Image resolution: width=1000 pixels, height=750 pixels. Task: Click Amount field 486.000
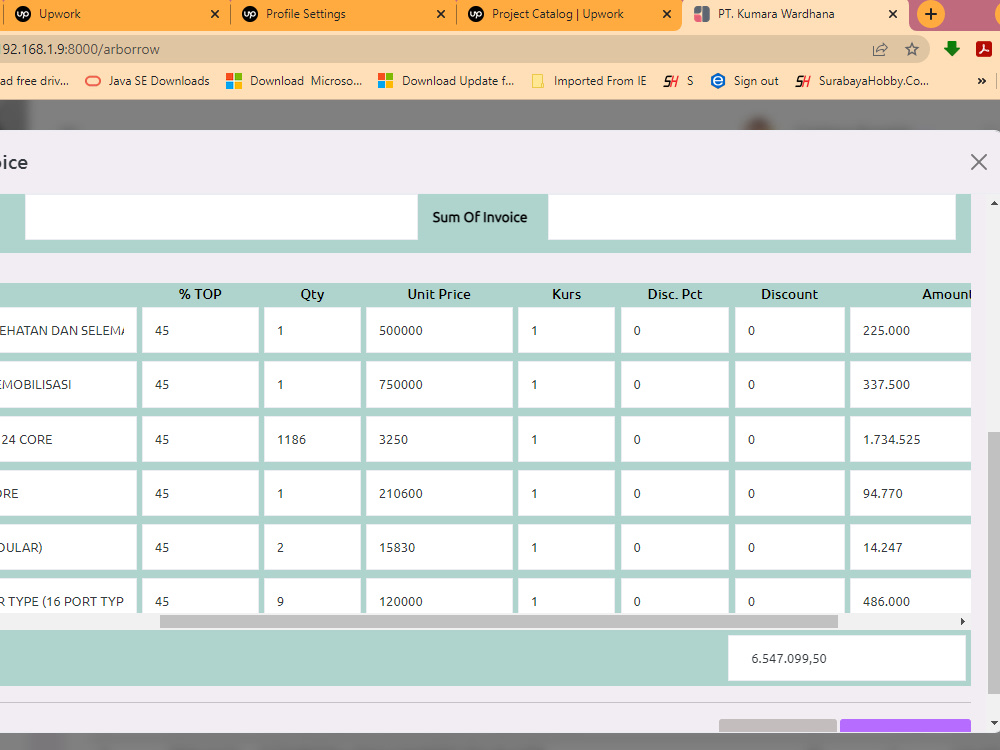click(x=911, y=597)
